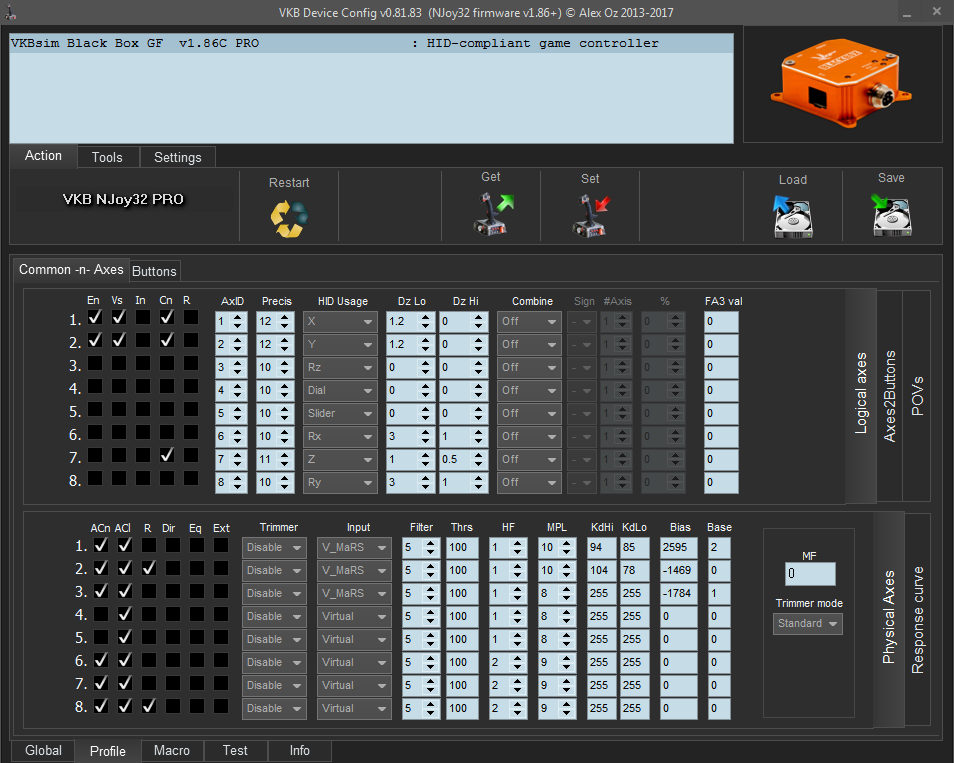Click the KdHi field showing 94
954x763 pixels.
601,548
